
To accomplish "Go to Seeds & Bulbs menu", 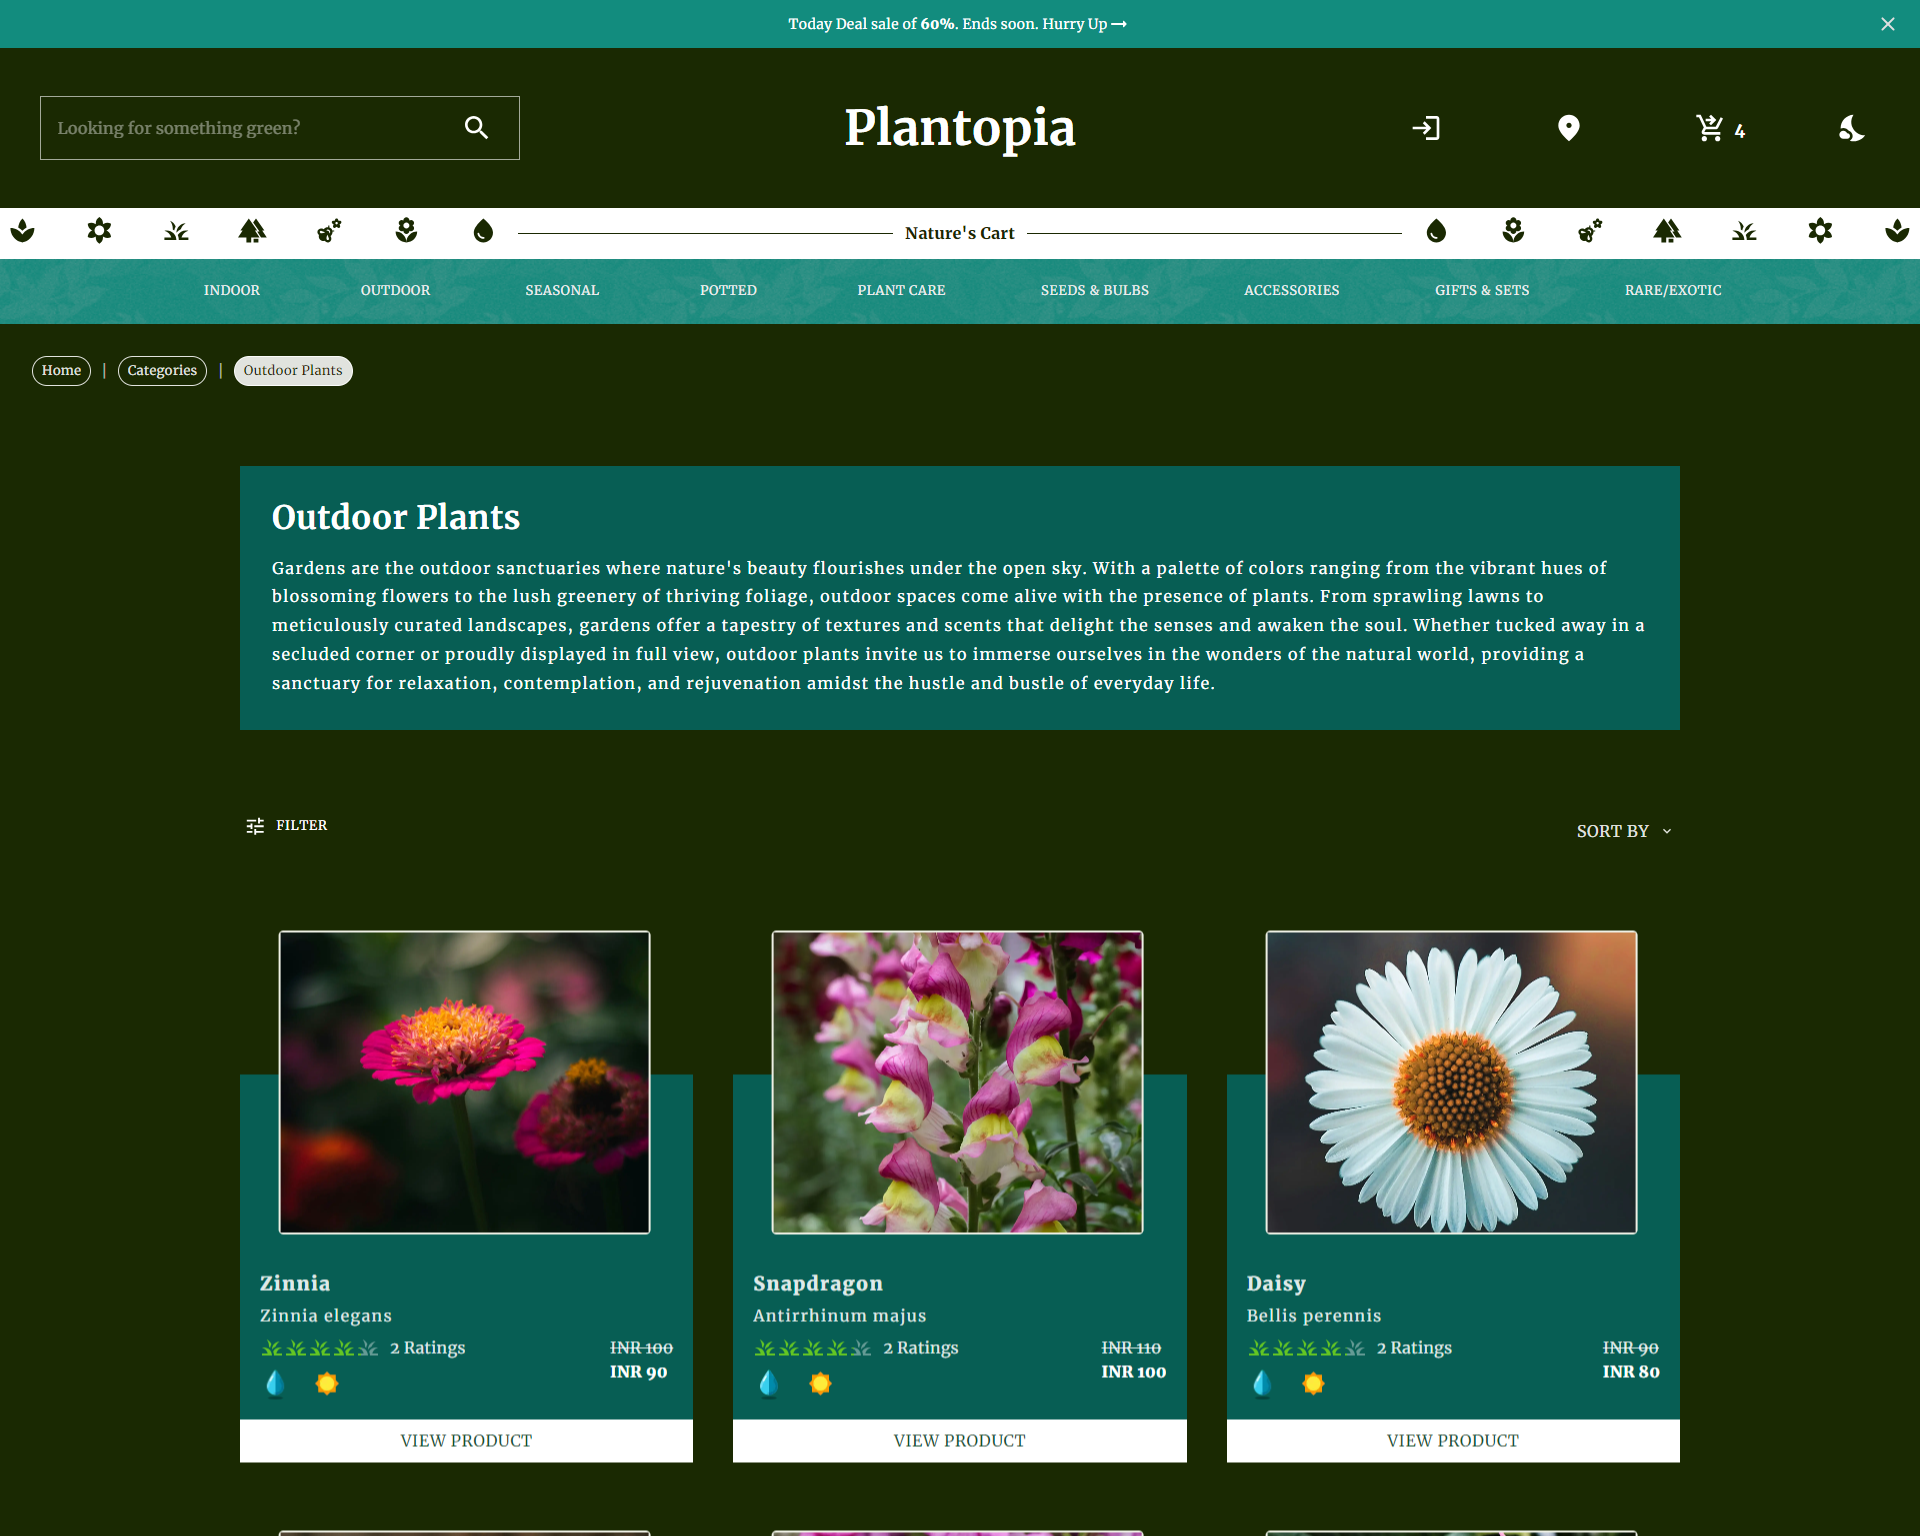I will (1095, 290).
